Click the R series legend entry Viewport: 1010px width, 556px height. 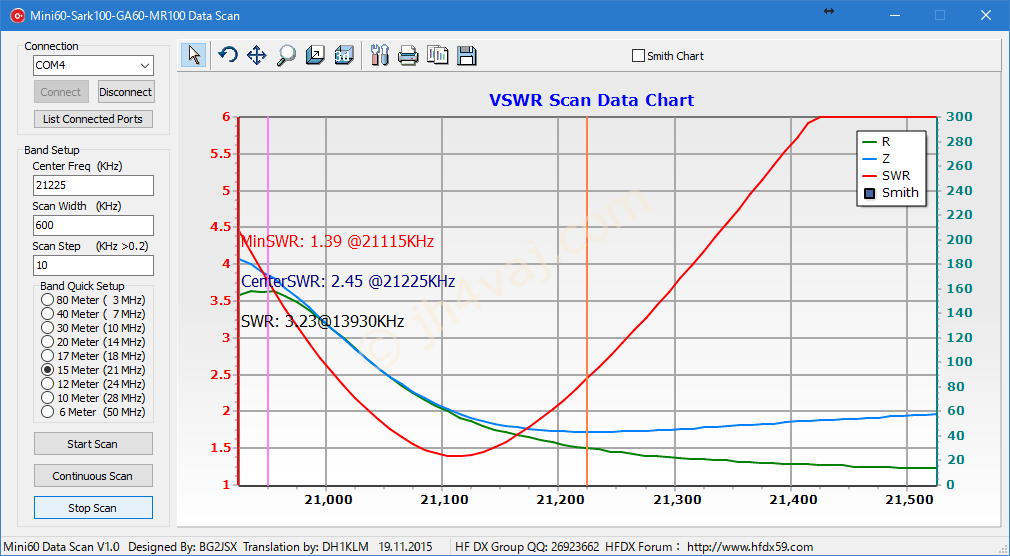(877, 142)
